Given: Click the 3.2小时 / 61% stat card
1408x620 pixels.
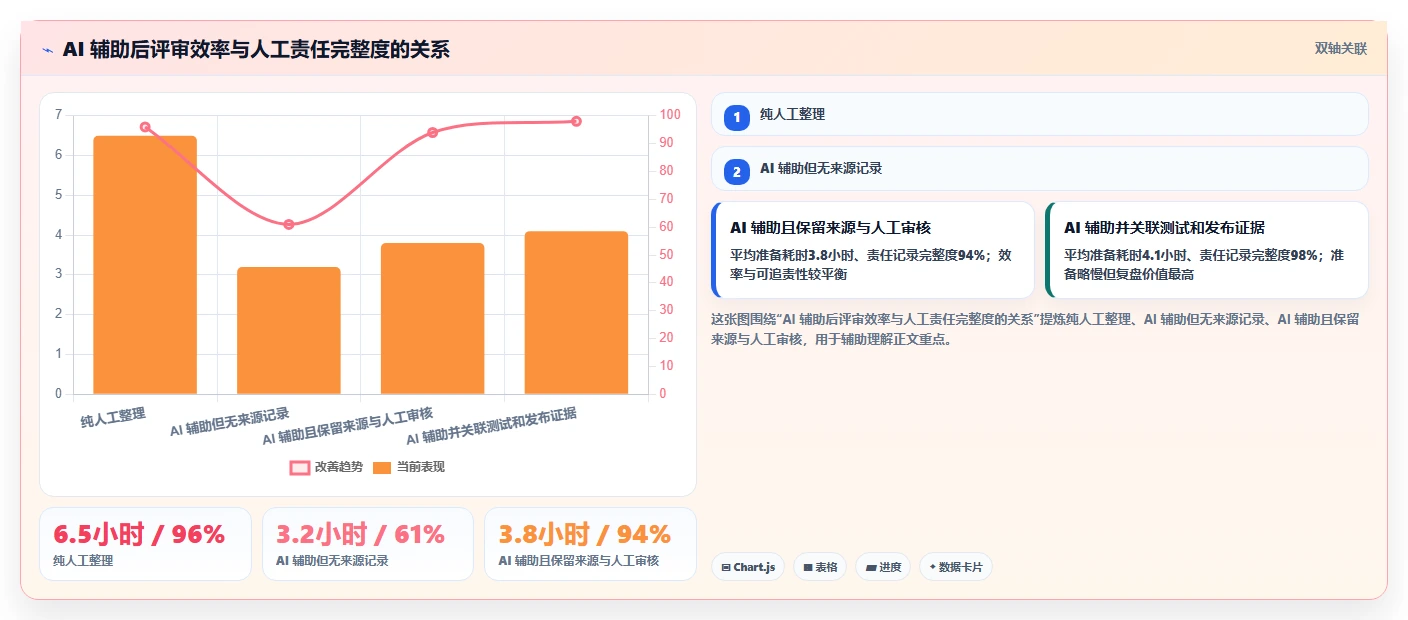Looking at the screenshot, I should point(367,544).
